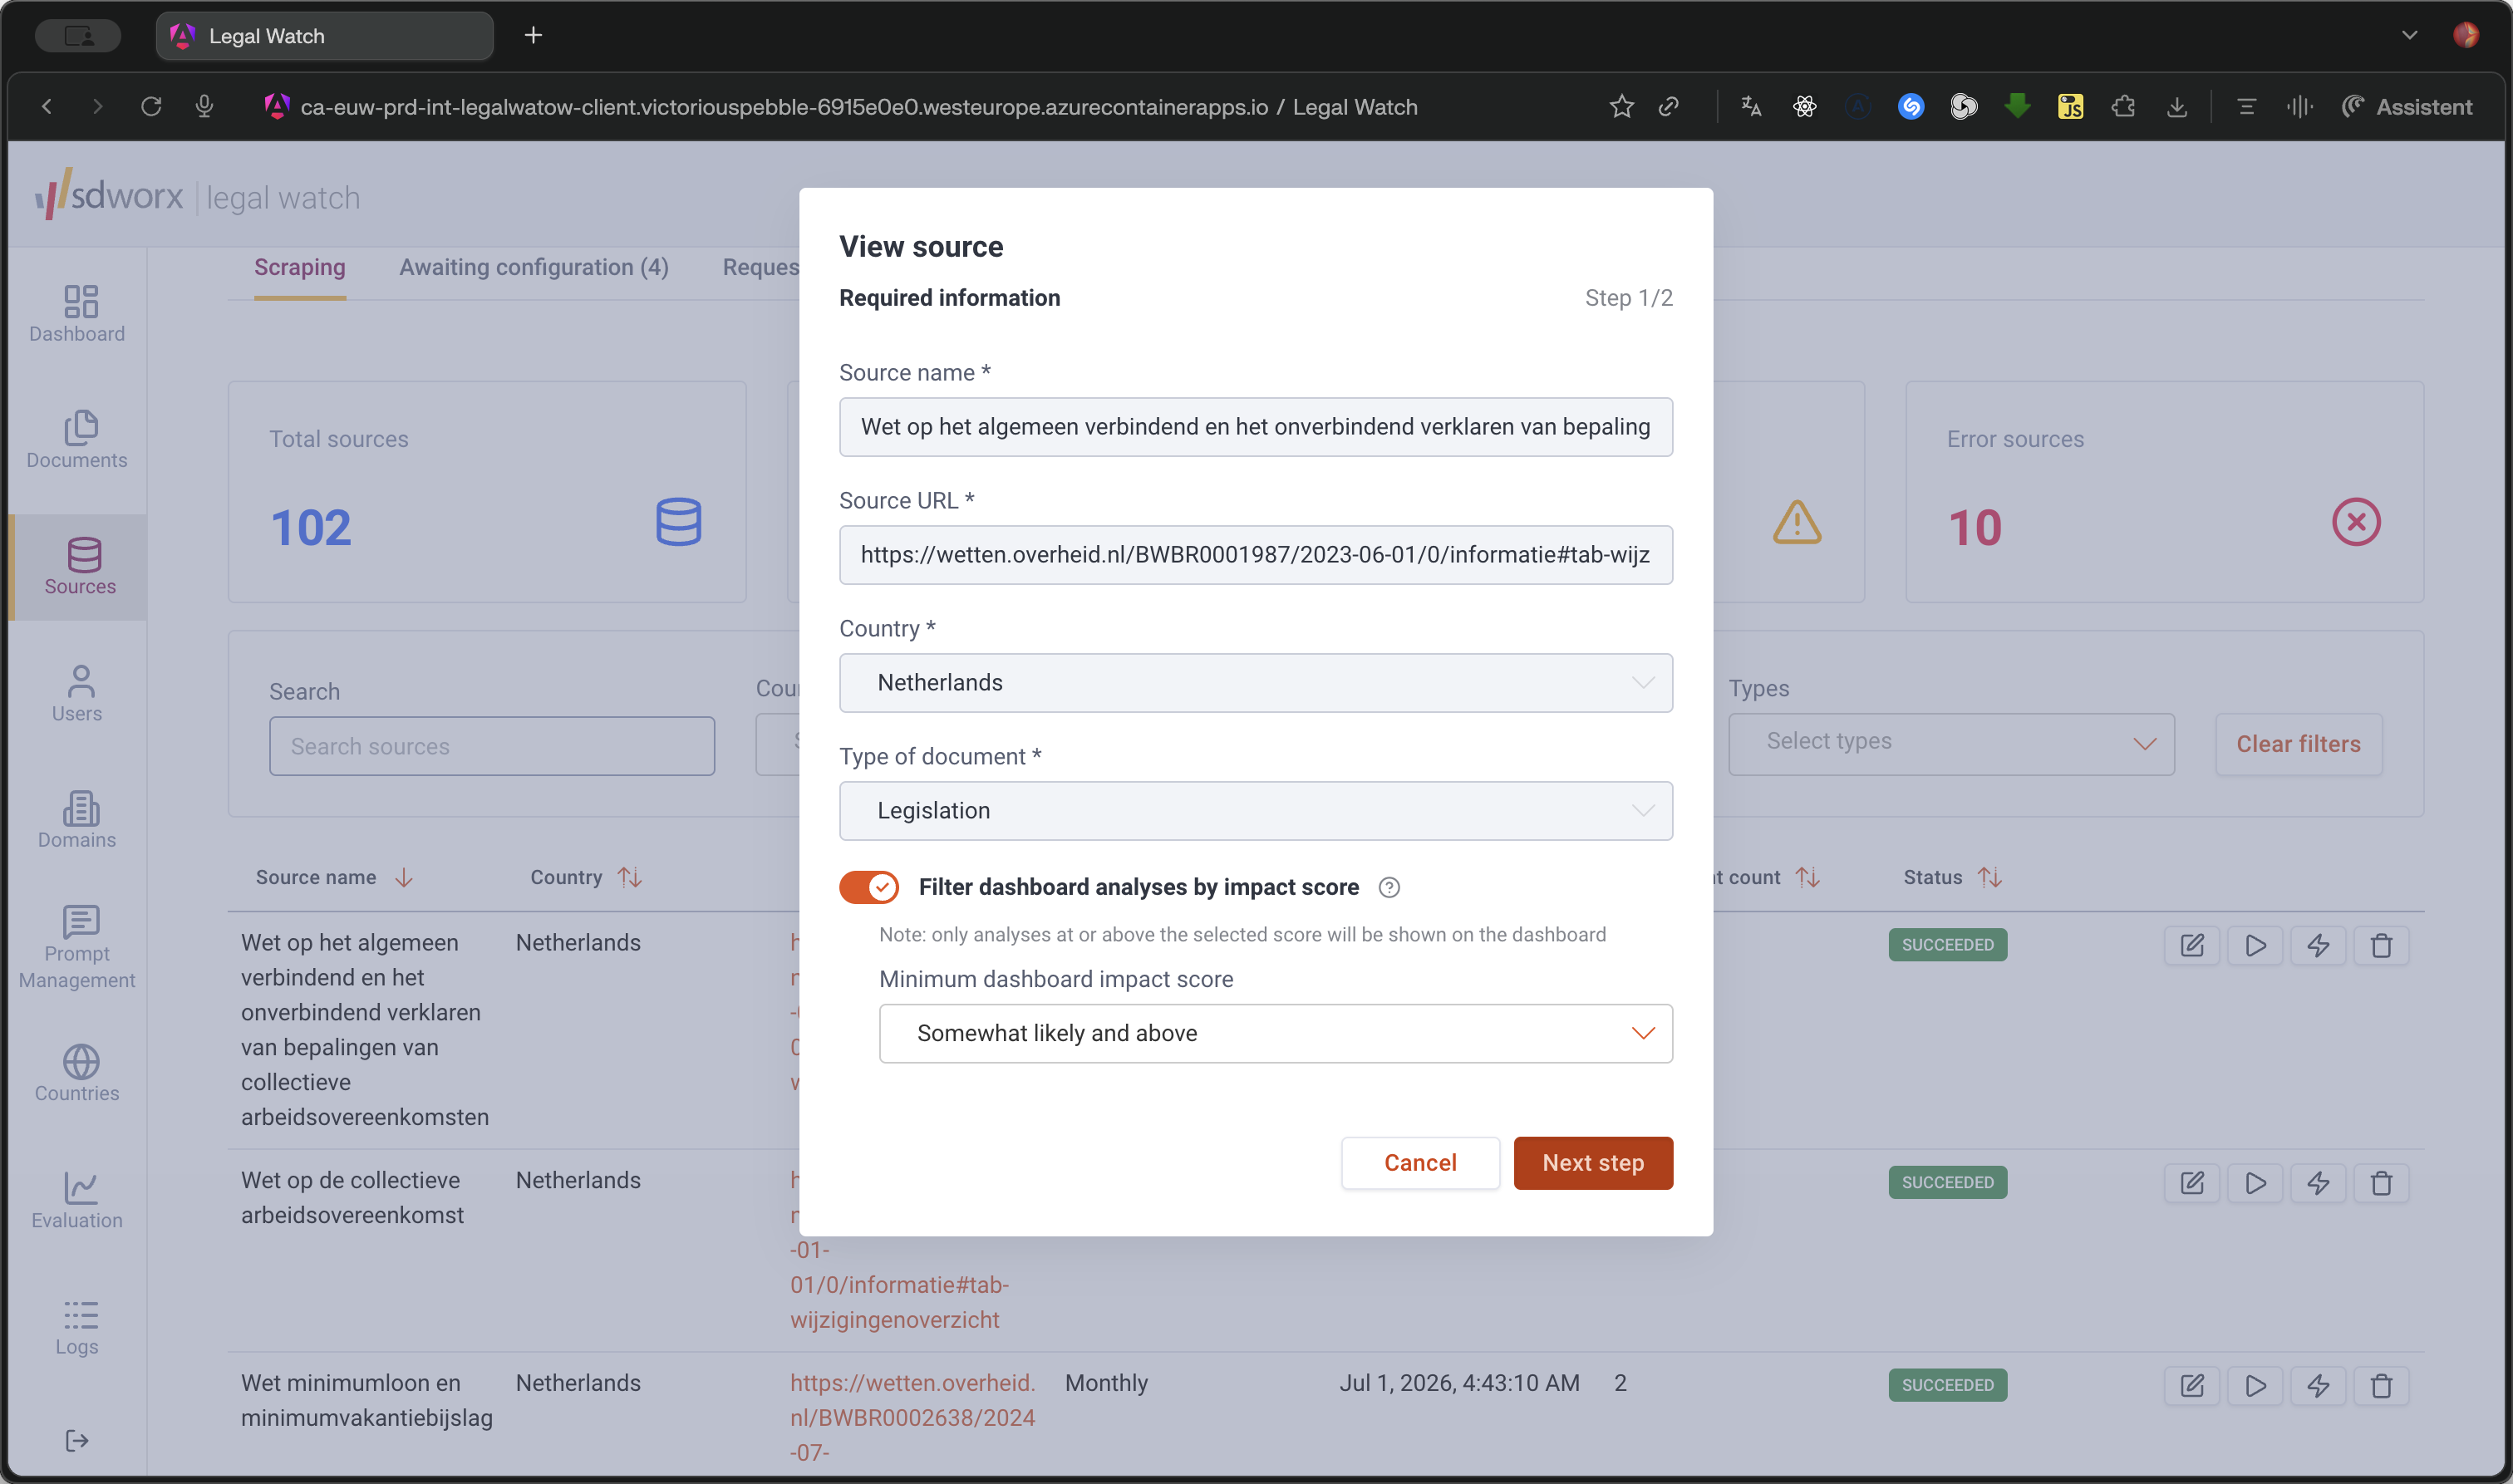Disable filter dashboard analyses by impact score
The image size is (2513, 1484).
click(x=868, y=887)
